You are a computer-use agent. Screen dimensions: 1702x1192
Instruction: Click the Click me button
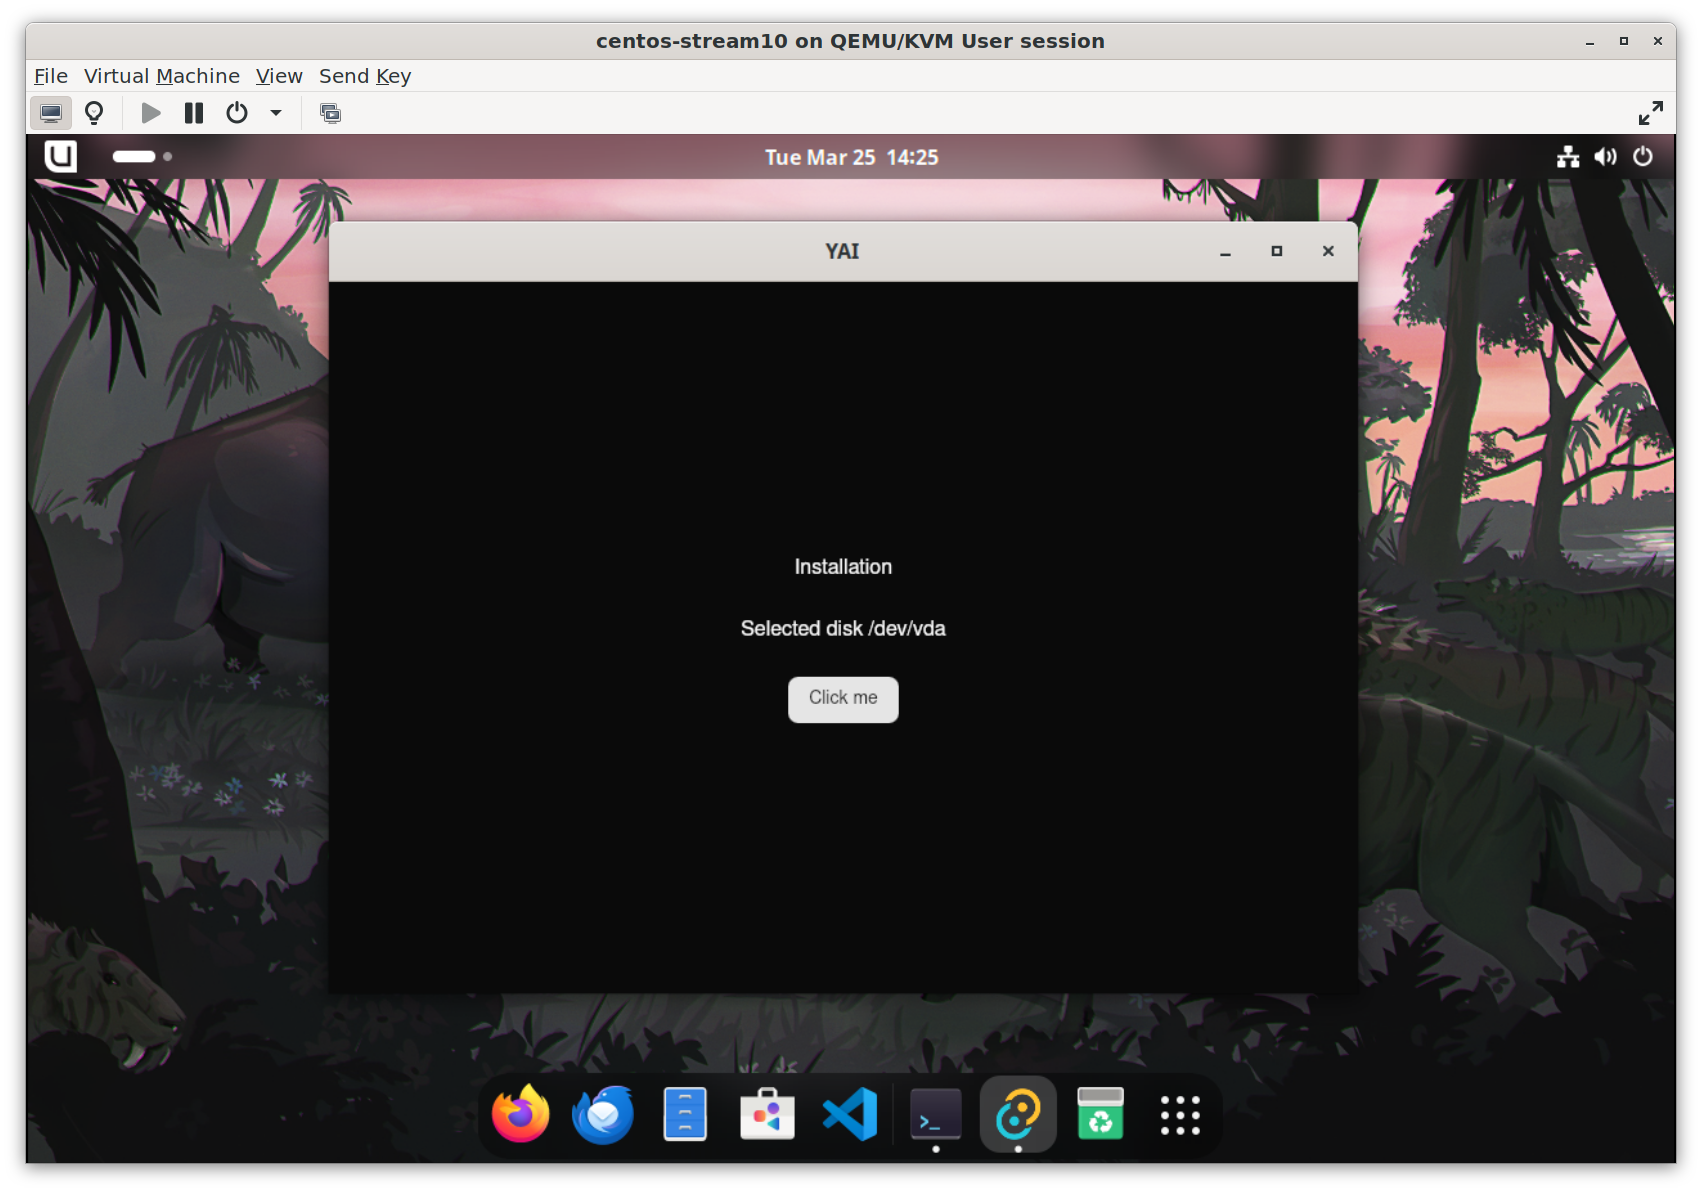(843, 699)
